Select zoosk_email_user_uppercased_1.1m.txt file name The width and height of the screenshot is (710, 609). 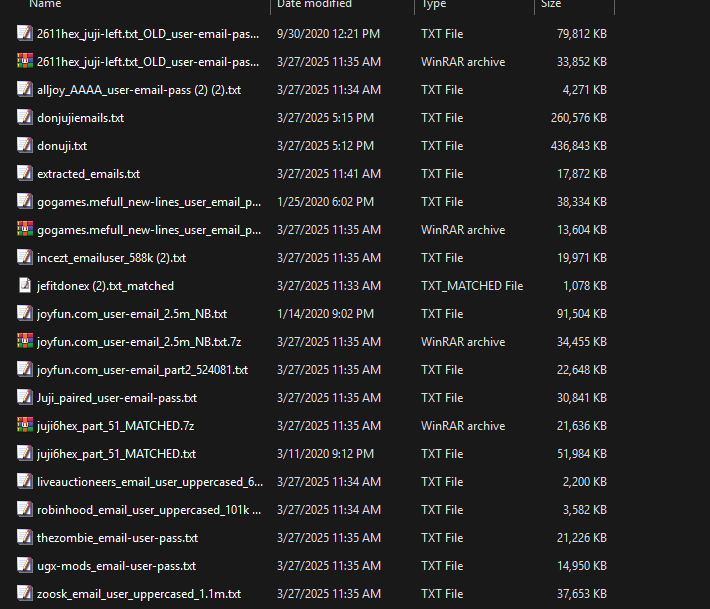point(139,594)
